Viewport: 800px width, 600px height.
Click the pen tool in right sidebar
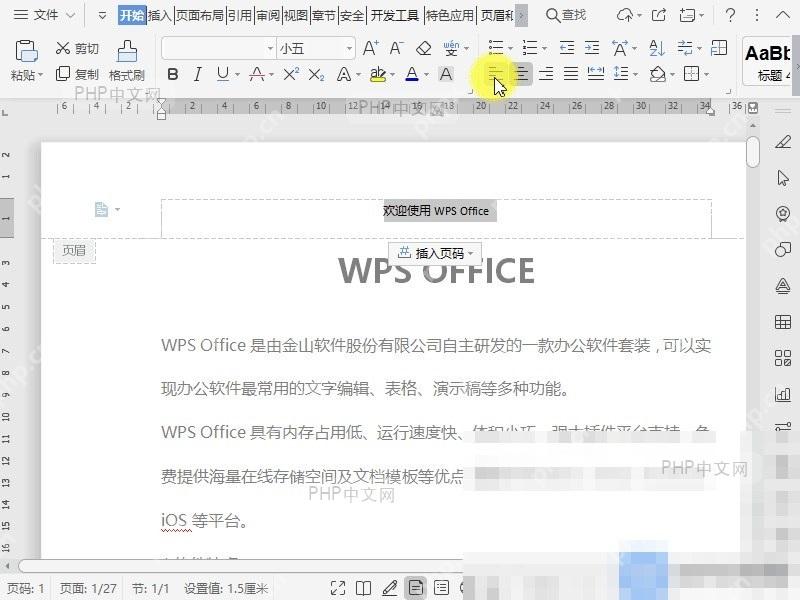[x=783, y=141]
